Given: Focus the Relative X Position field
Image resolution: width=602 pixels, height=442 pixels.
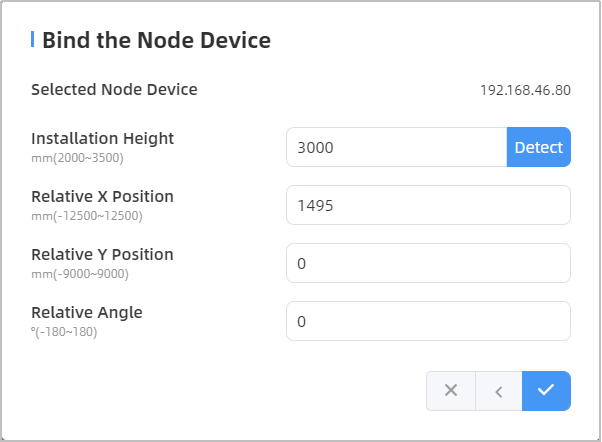Looking at the screenshot, I should point(428,205).
